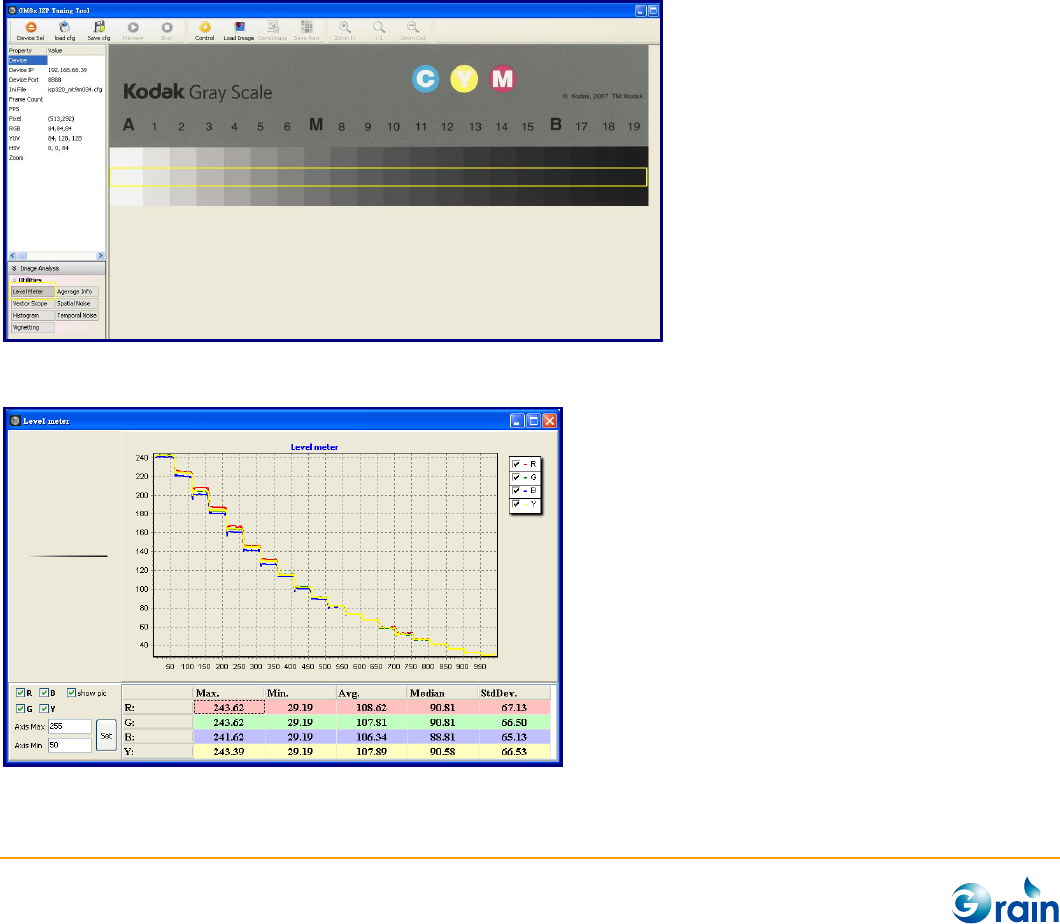This screenshot has height=924, width=1060.
Task: Click the B Avg cell 106.34
Action: coord(372,737)
